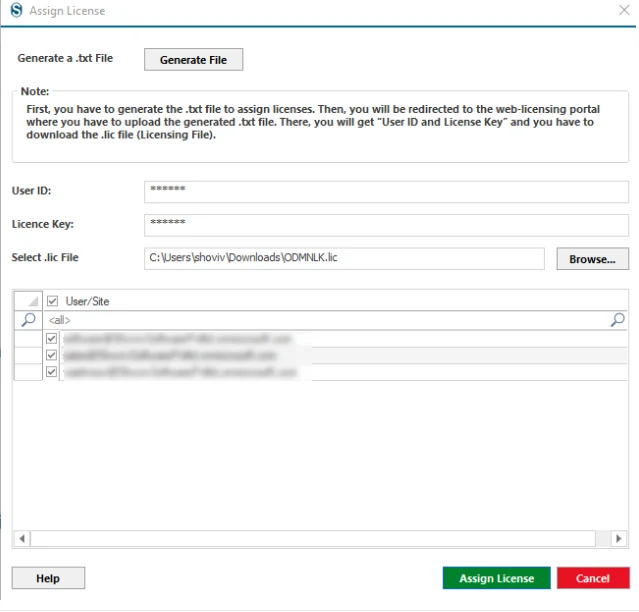Click the Generate File button
The image size is (639, 612).
pos(194,59)
